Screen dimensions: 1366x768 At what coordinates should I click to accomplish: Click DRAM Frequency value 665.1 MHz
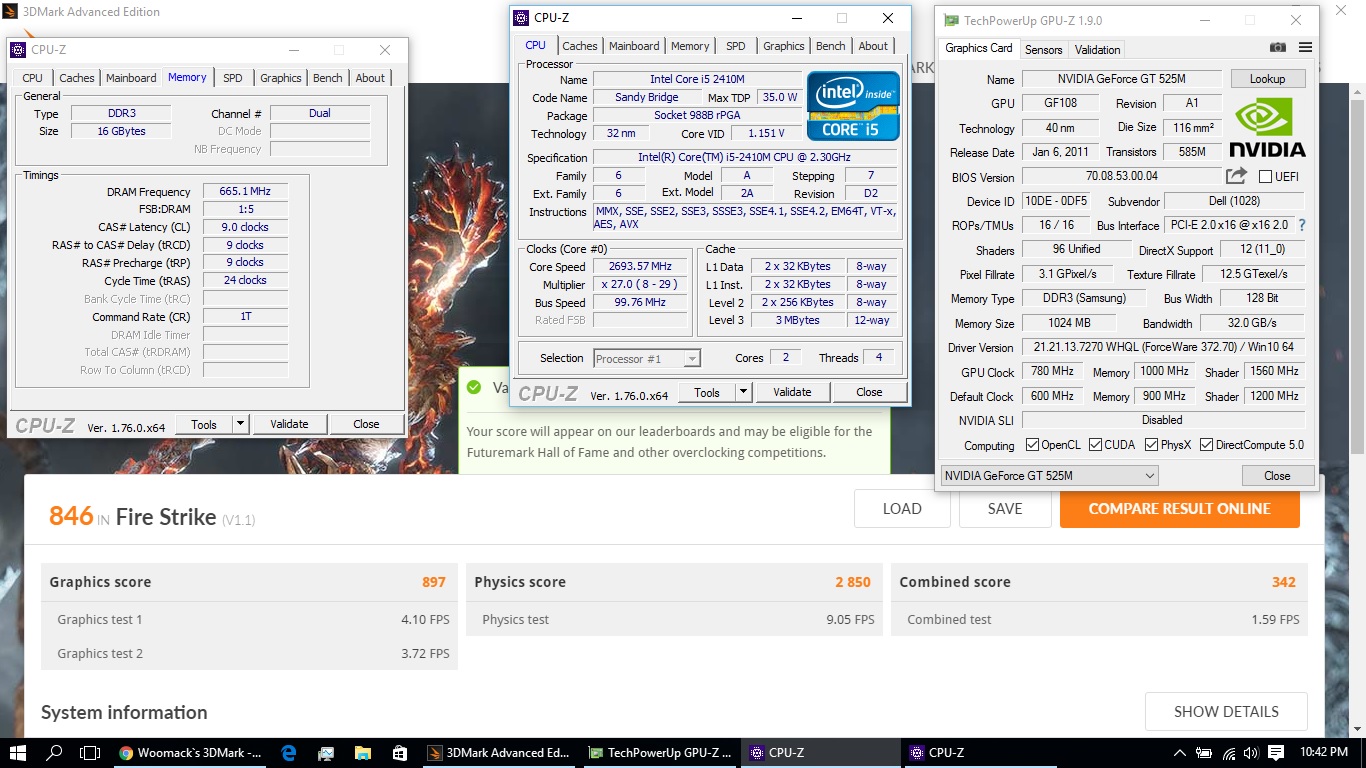[x=245, y=191]
